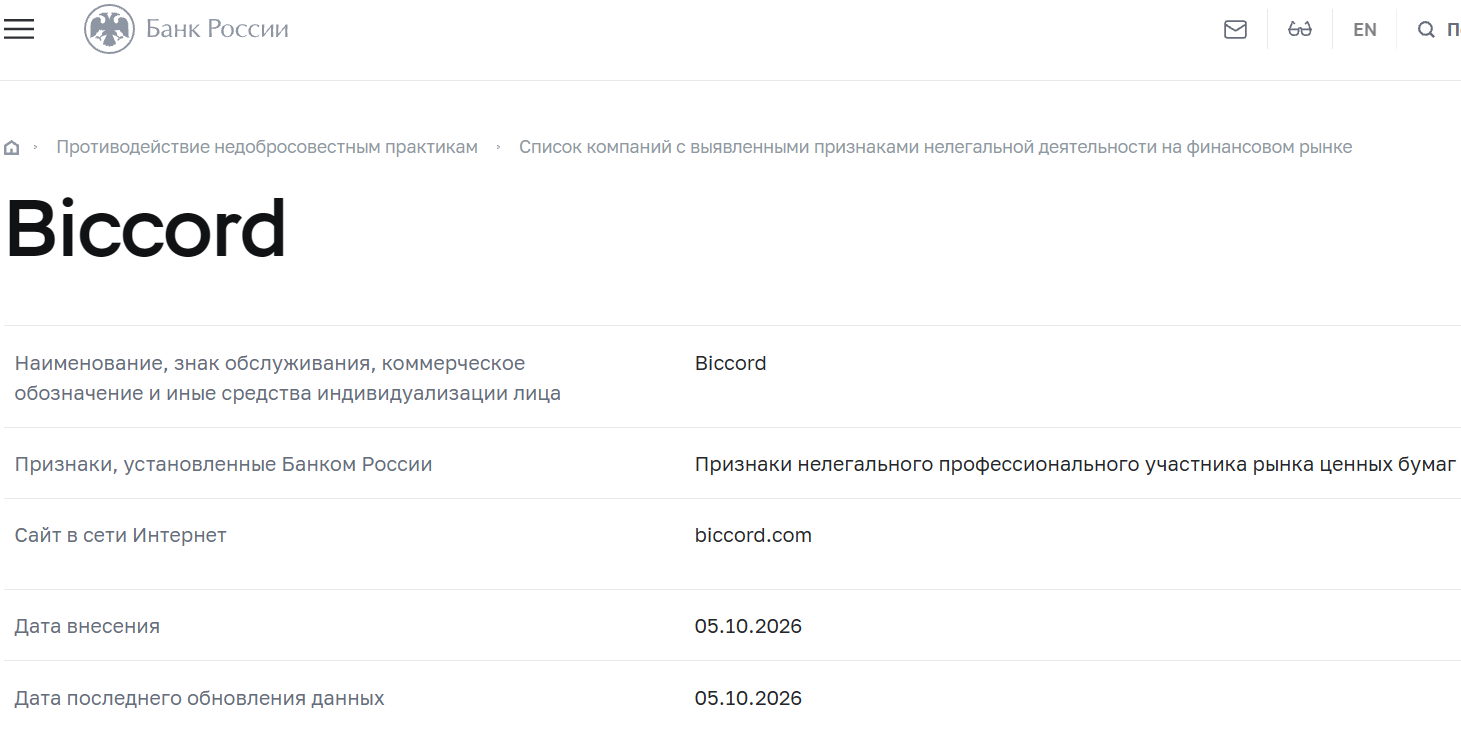Click label Наименование, знак обслуживания
Image resolution: width=1461 pixels, height=731 pixels.
click(287, 378)
